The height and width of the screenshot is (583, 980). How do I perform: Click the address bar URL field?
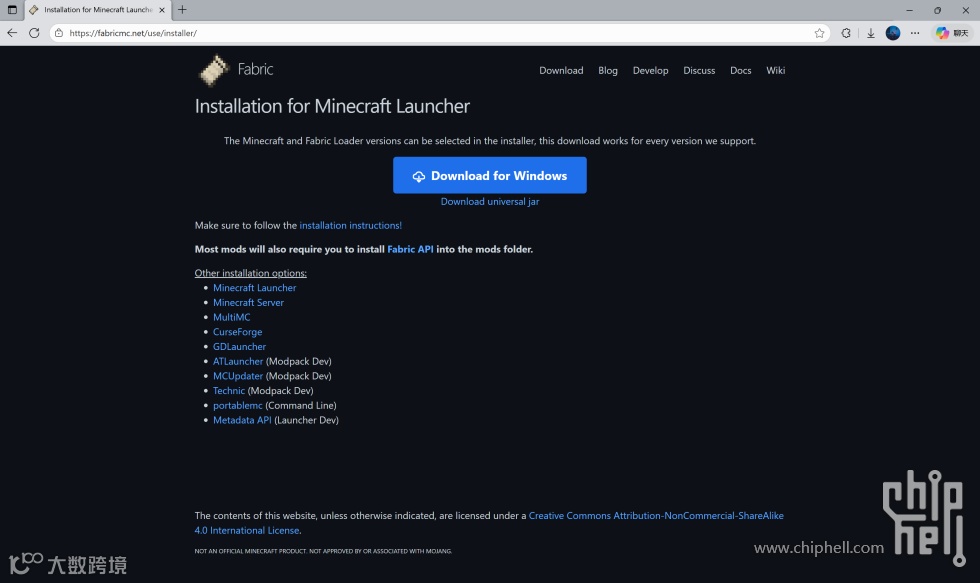(x=438, y=33)
